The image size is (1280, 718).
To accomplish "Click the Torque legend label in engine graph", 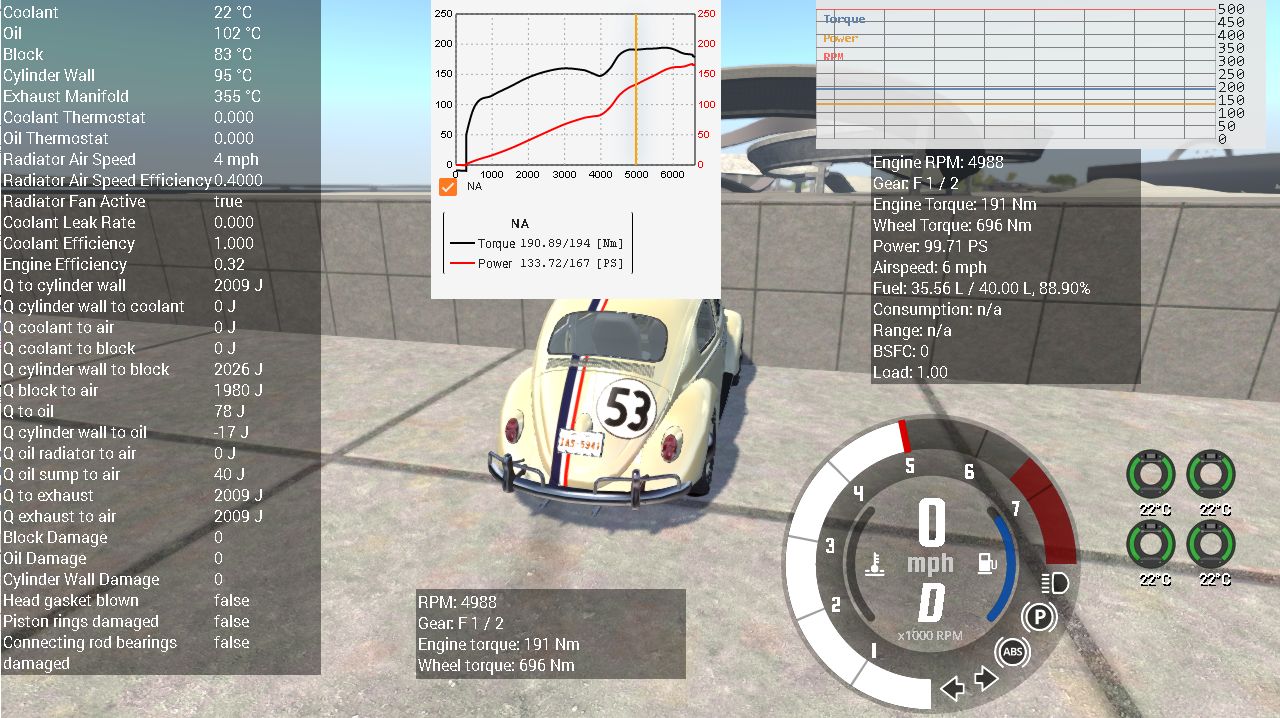I will click(x=844, y=19).
